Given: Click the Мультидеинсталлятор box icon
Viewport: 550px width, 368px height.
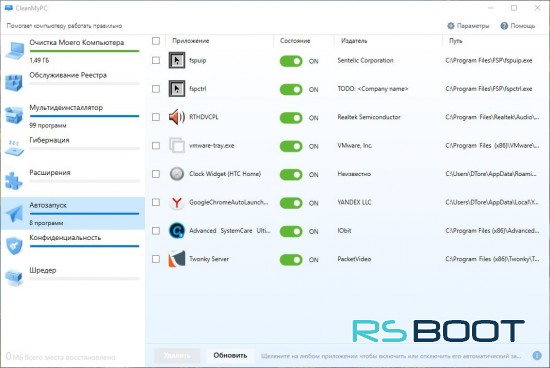Looking at the screenshot, I should [x=14, y=115].
